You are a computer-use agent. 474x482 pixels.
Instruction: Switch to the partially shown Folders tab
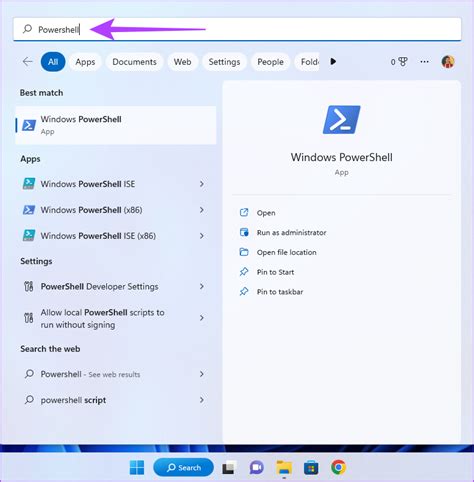coord(307,62)
